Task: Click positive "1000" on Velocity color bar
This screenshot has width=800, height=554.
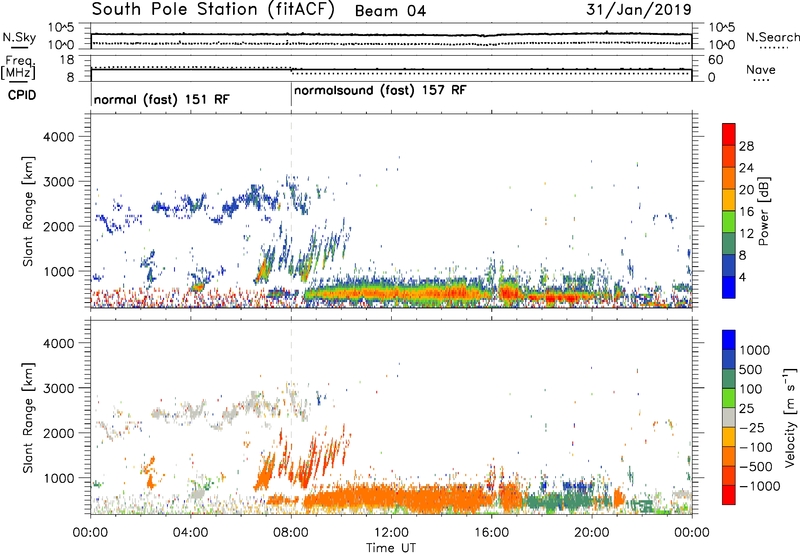Action: (755, 350)
